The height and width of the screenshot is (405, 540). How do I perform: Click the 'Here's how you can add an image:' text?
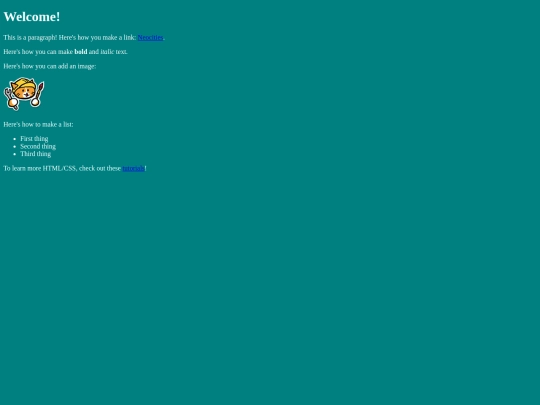click(50, 66)
